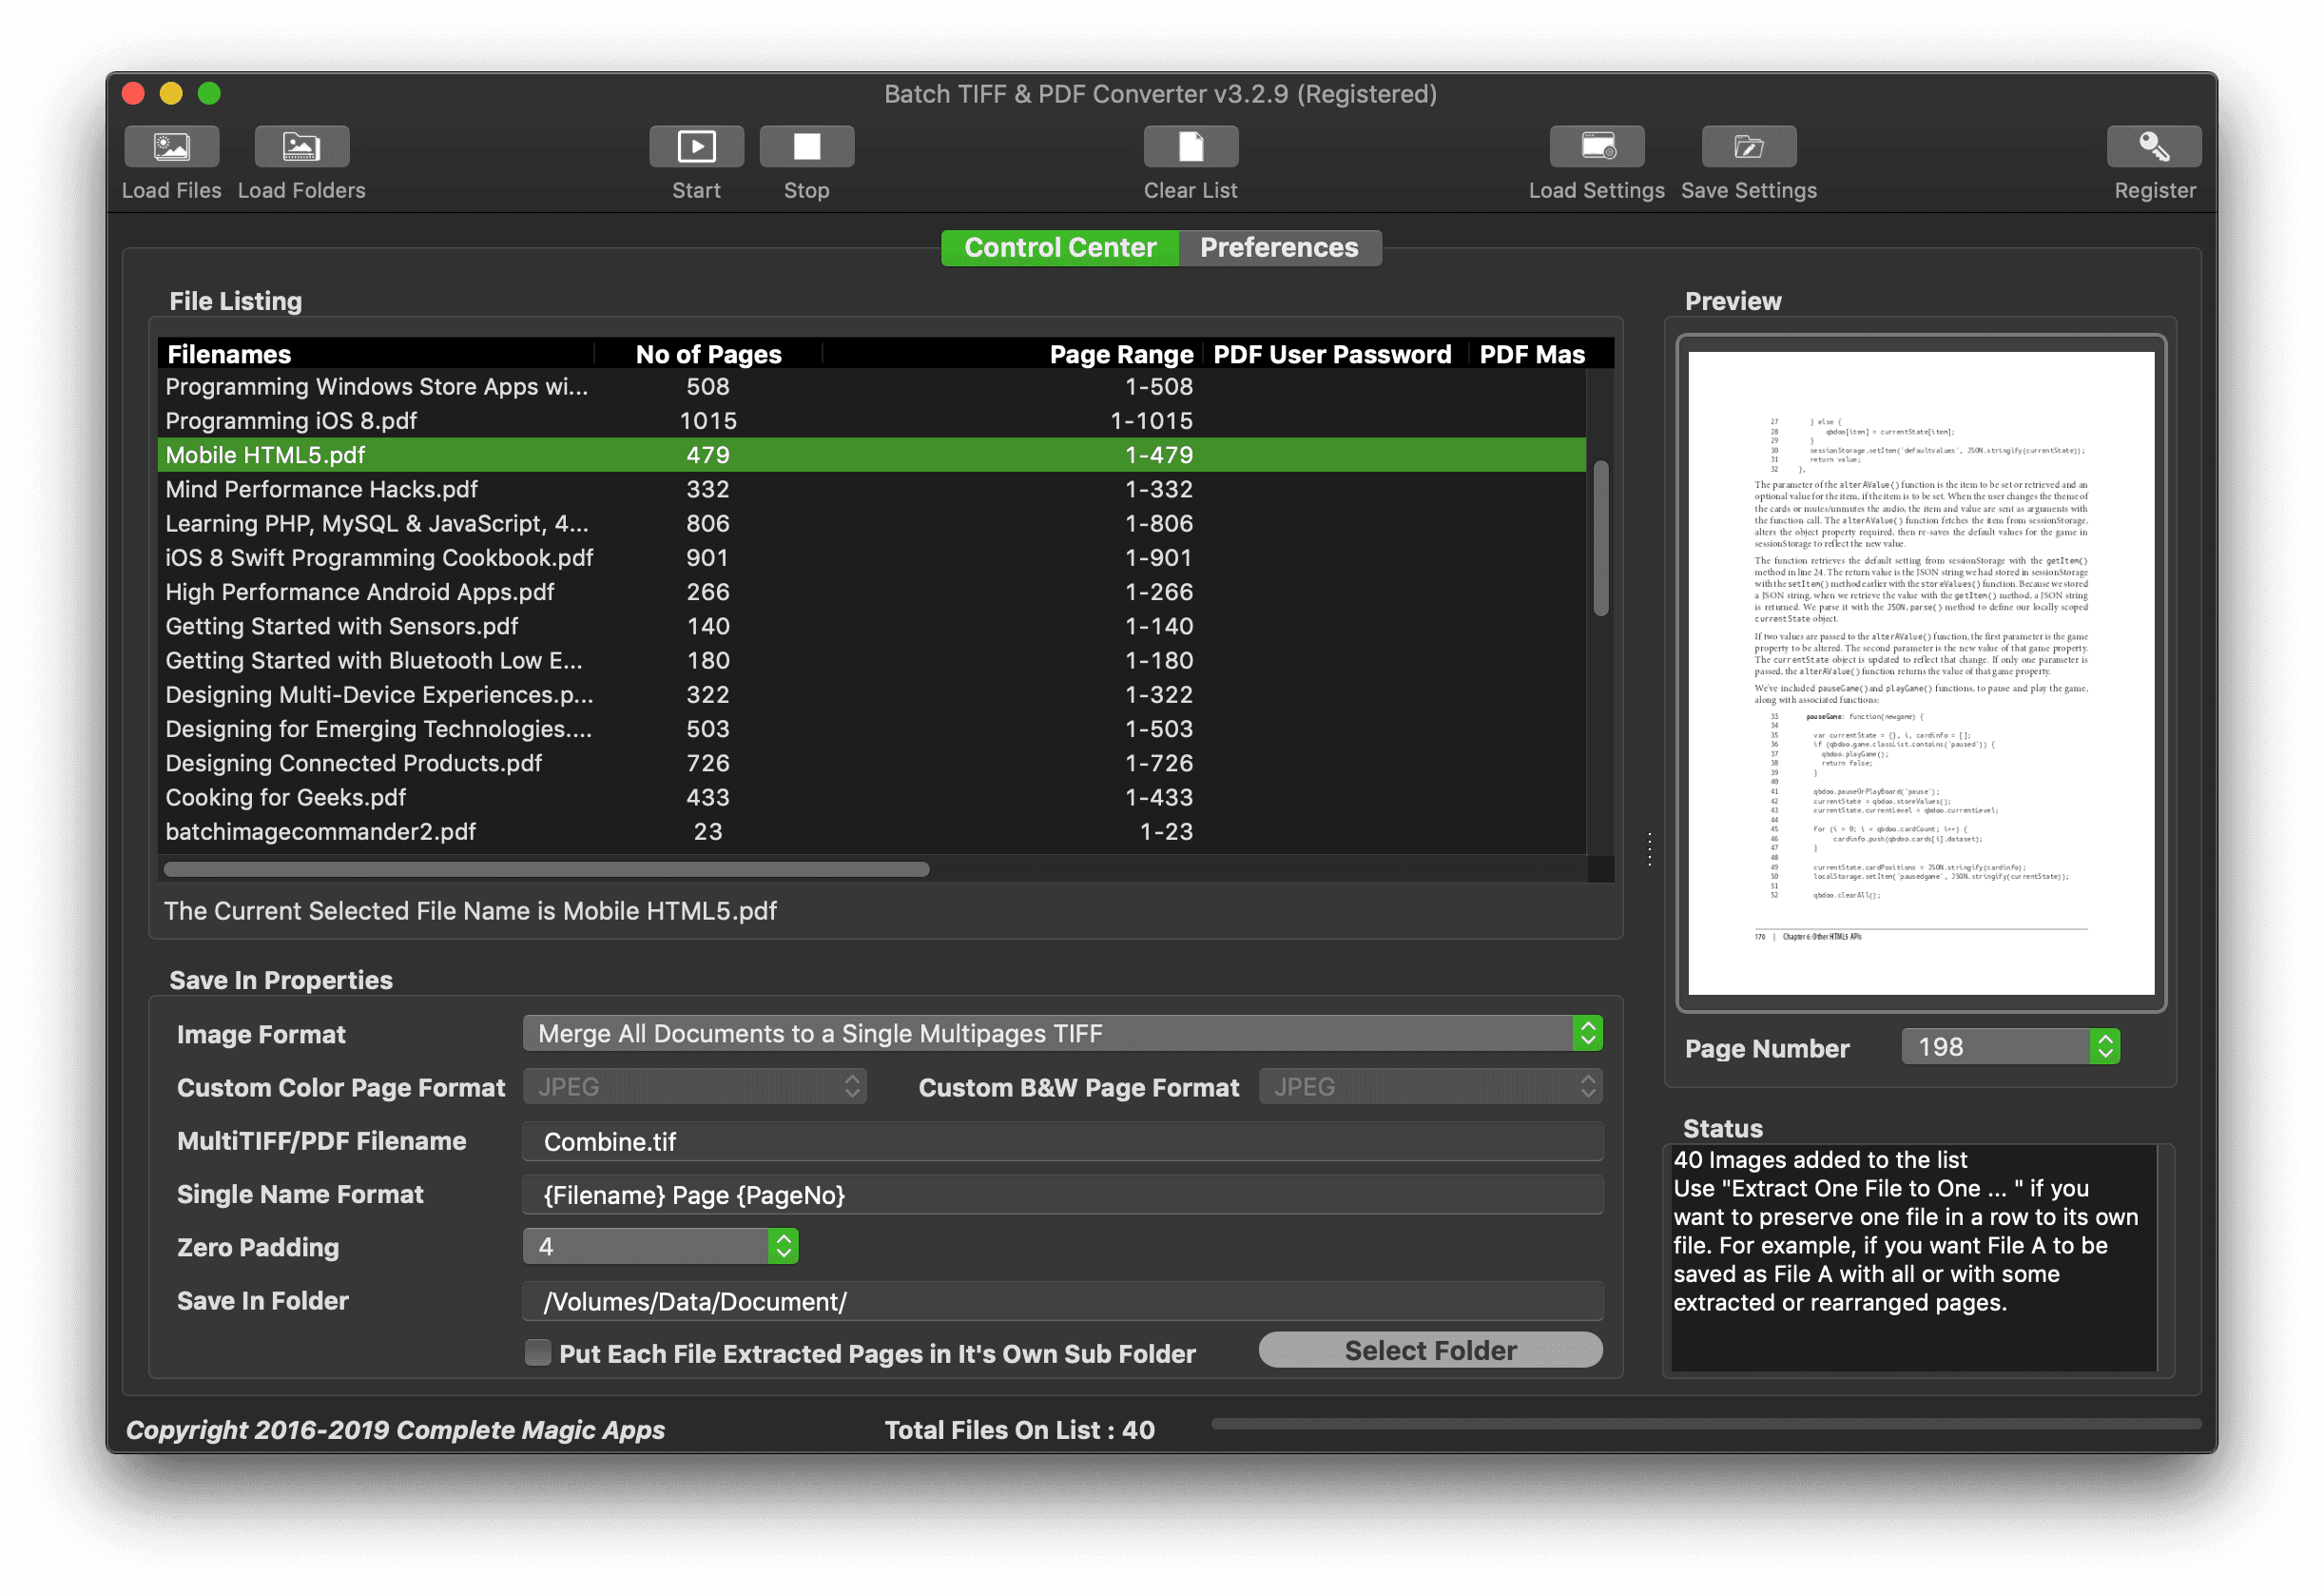The width and height of the screenshot is (2324, 1594).
Task: Open the Register key icon
Action: click(2153, 147)
